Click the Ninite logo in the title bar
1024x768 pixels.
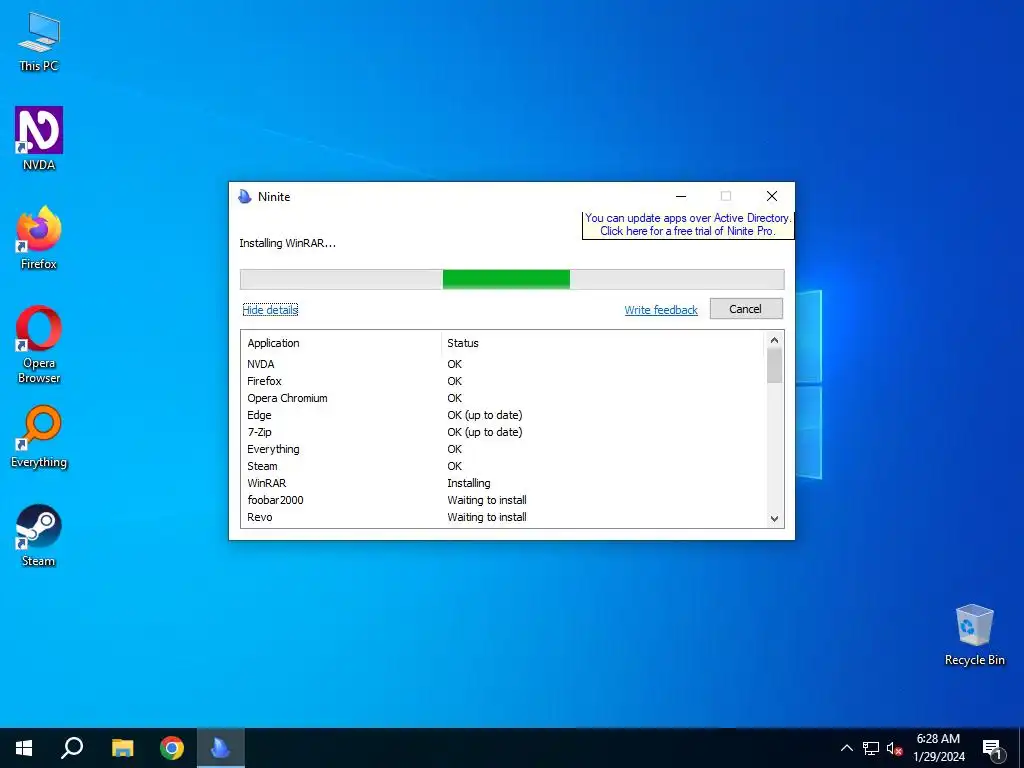tap(245, 197)
